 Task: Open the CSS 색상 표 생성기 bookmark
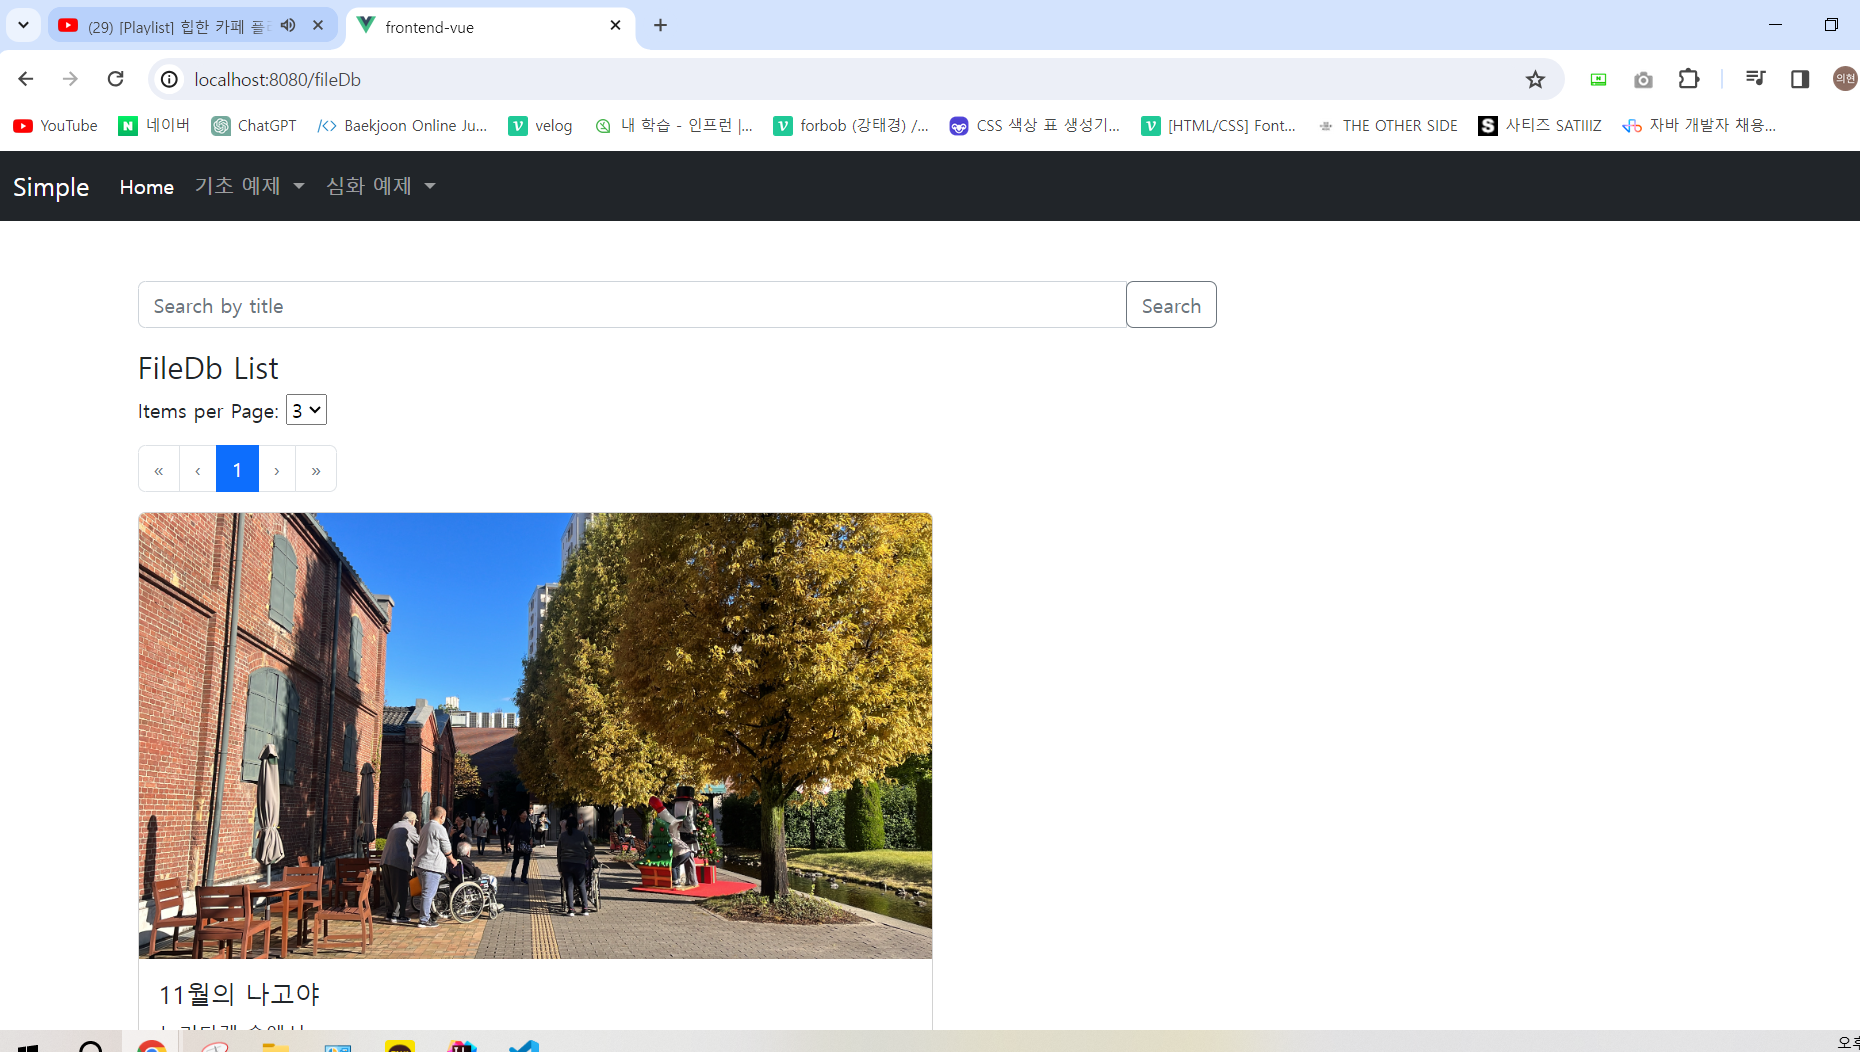pyautogui.click(x=1035, y=125)
